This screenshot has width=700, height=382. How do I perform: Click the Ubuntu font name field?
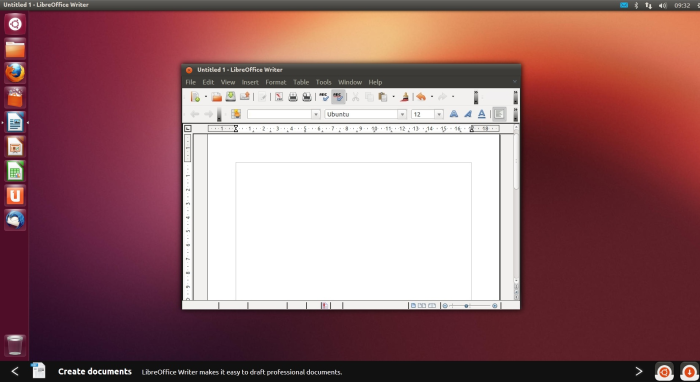[x=361, y=114]
